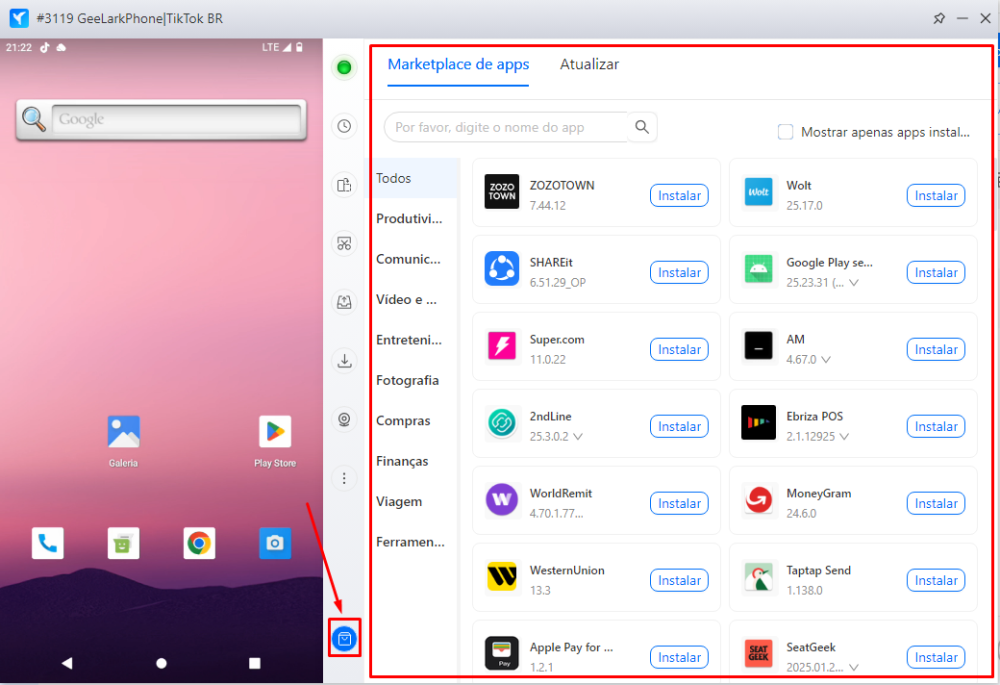The width and height of the screenshot is (1000, 685).
Task: Click the app name search field
Action: tap(507, 127)
